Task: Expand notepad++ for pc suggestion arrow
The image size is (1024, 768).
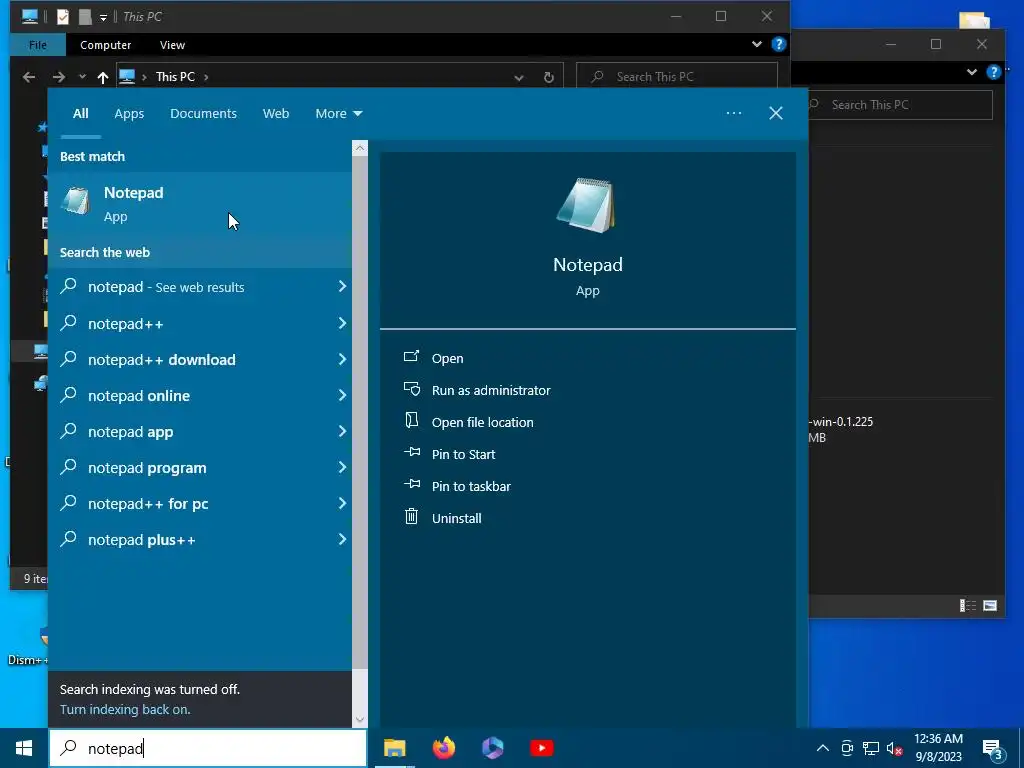Action: point(342,503)
